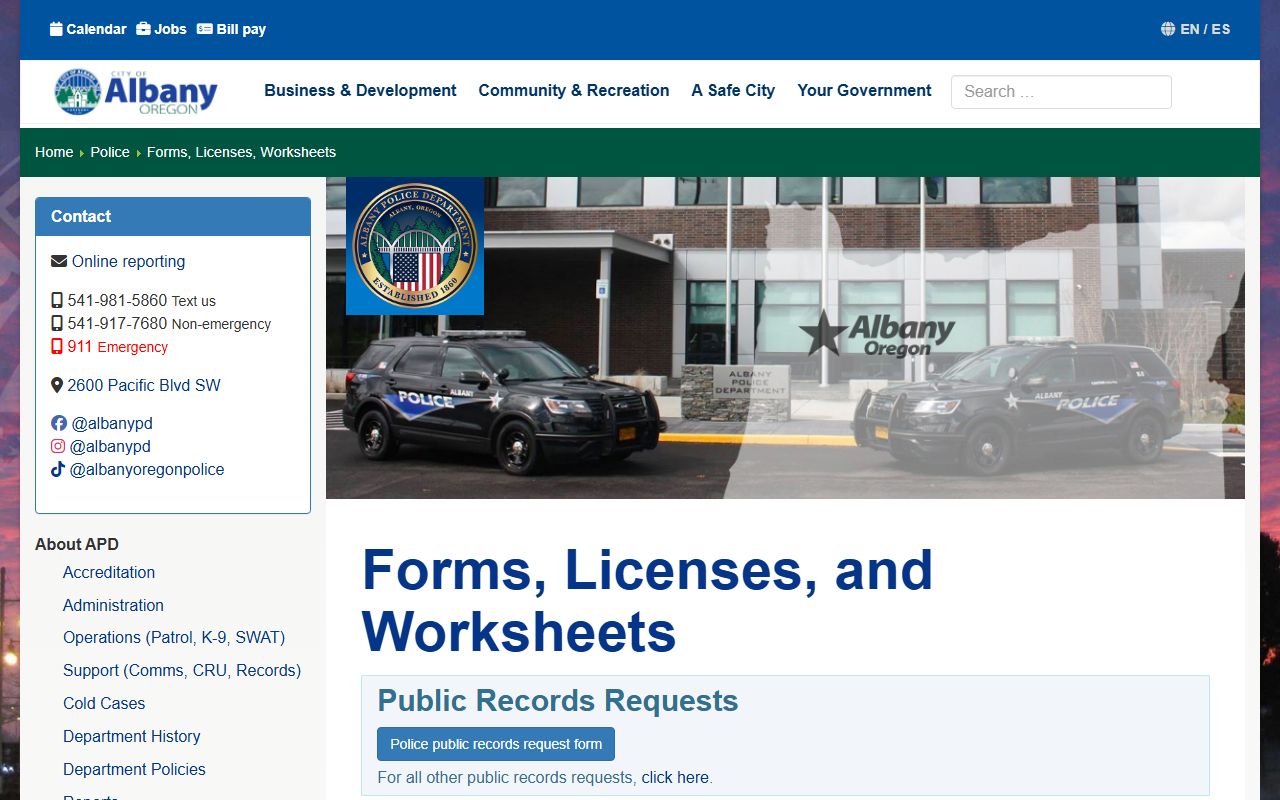The image size is (1280, 800).
Task: Open Administration sidebar link
Action: 113,605
